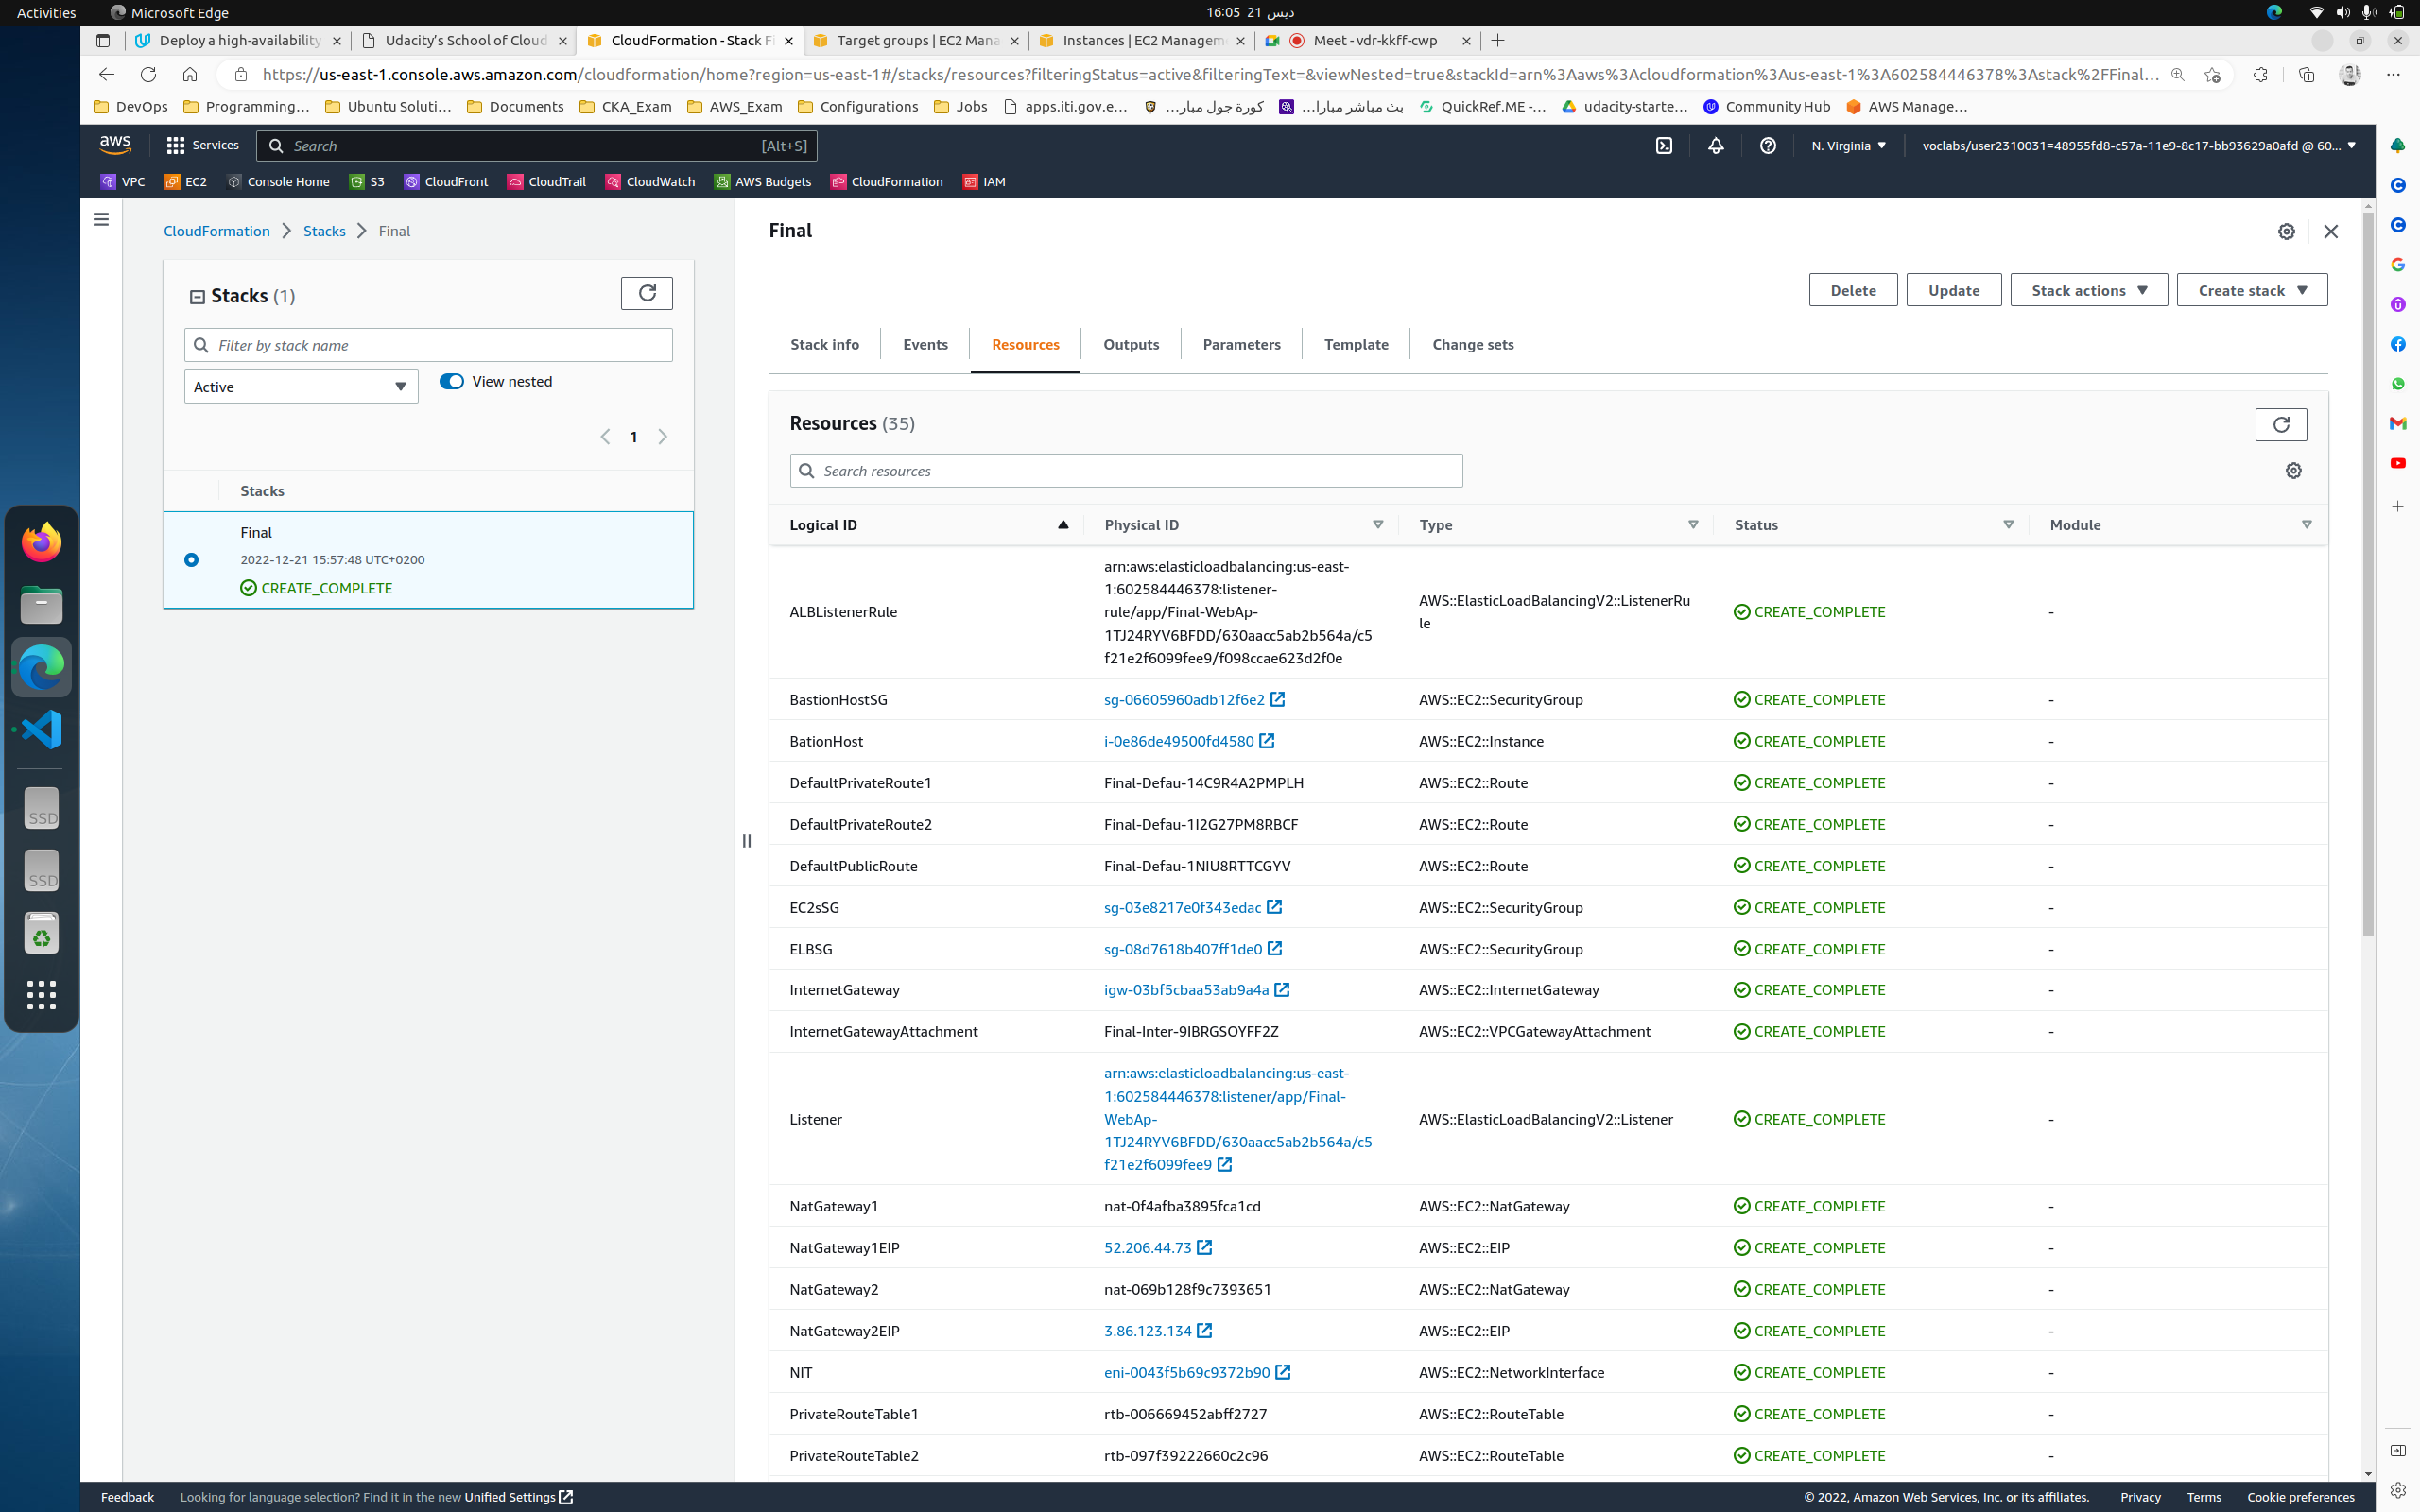The width and height of the screenshot is (2420, 1512).
Task: Open the notifications bell icon
Action: (1714, 145)
